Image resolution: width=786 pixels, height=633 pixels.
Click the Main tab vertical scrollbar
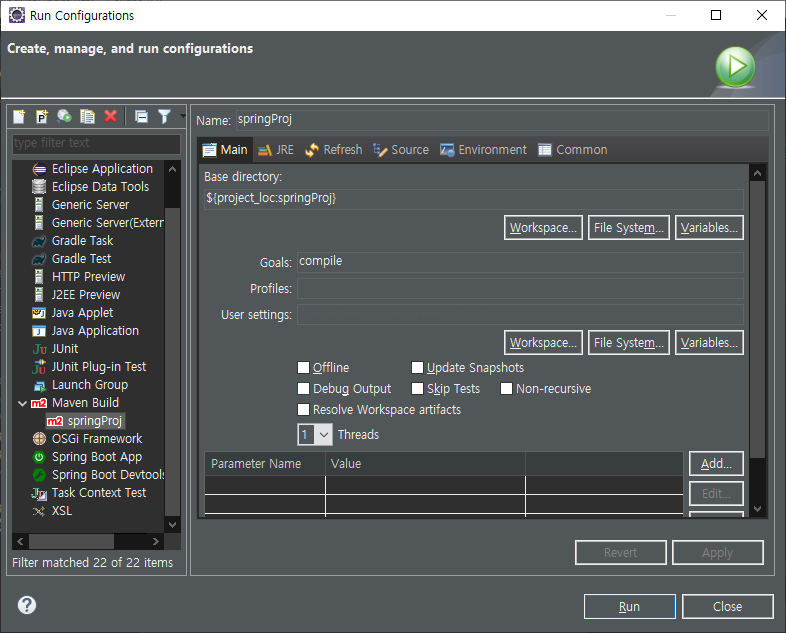tap(757, 341)
